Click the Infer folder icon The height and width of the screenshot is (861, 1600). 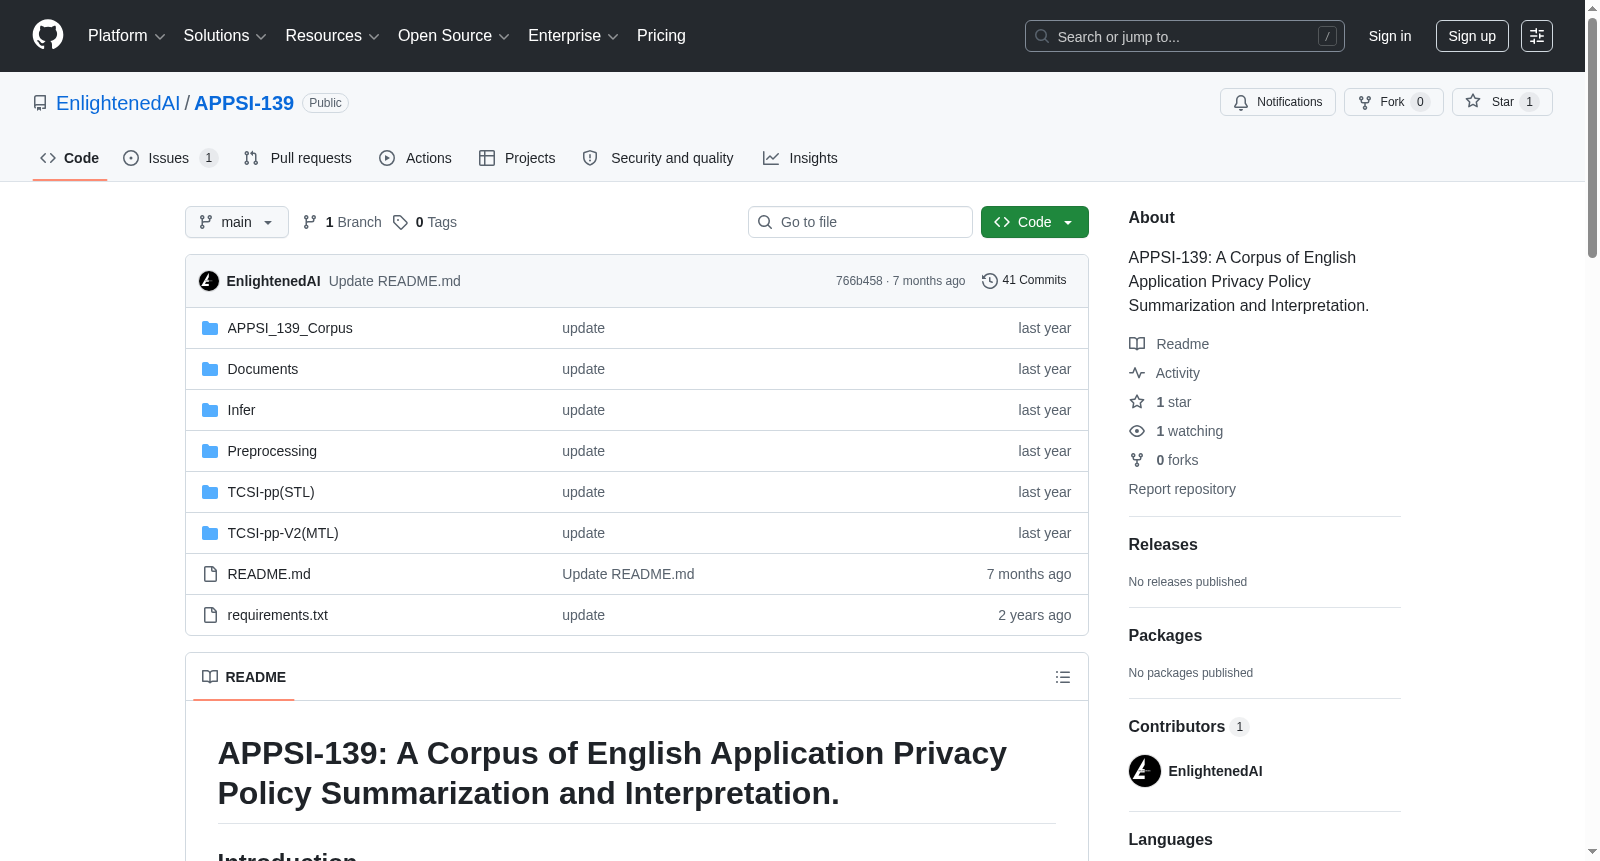point(210,410)
